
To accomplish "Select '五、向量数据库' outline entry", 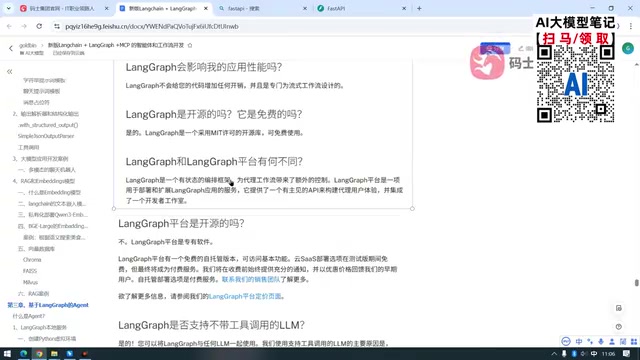I will 36,249.
